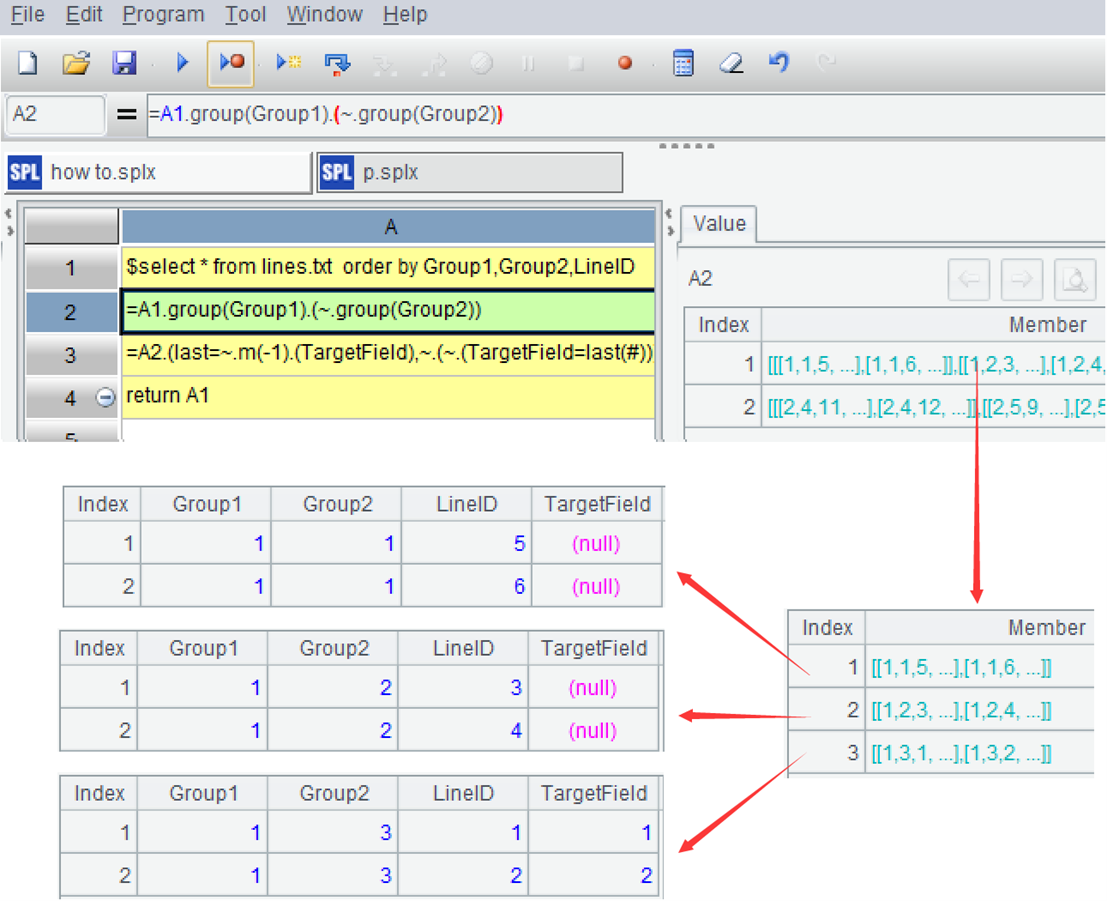Viewport: 1107px width, 901px height.
Task: Select cell A3 containing the A2.(last= formula
Action: click(388, 354)
